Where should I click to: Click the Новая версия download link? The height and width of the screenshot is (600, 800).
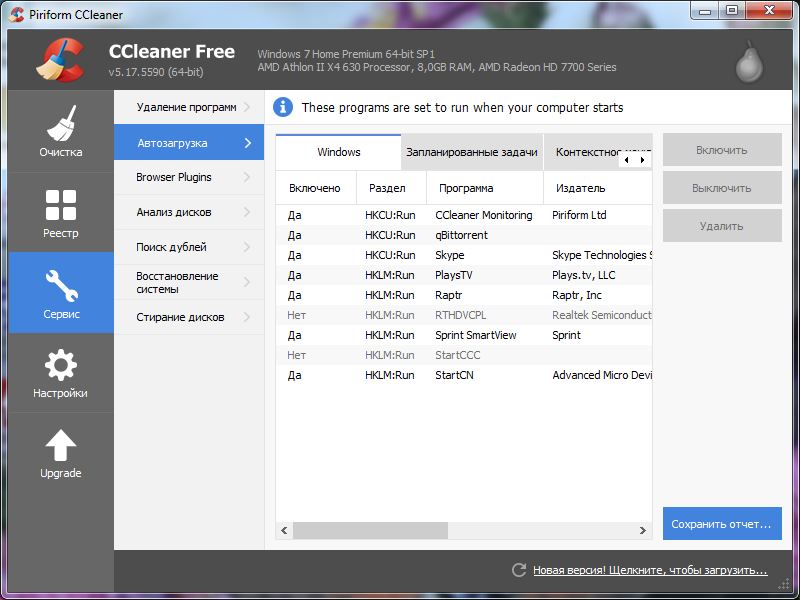click(649, 570)
